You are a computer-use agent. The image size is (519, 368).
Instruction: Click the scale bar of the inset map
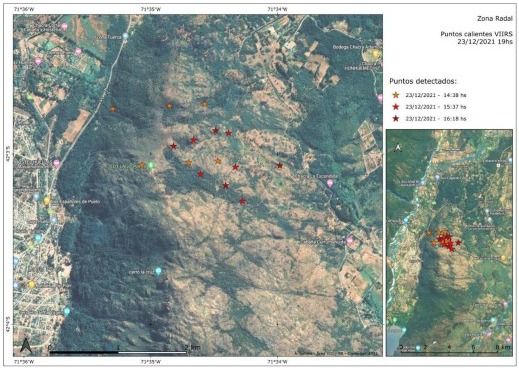(x=456, y=349)
